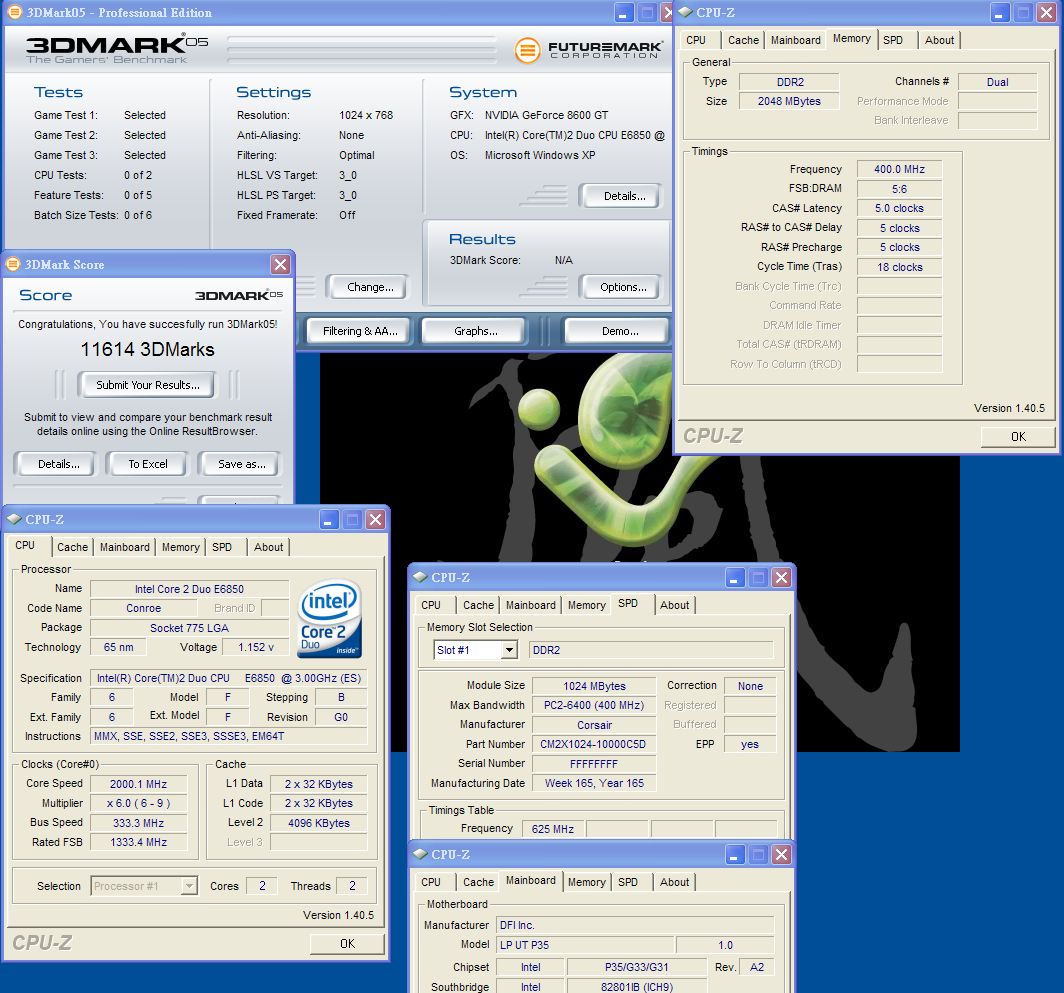Click the title icon of CPU-Z processor window
The width and height of the screenshot is (1064, 993).
[x=14, y=519]
